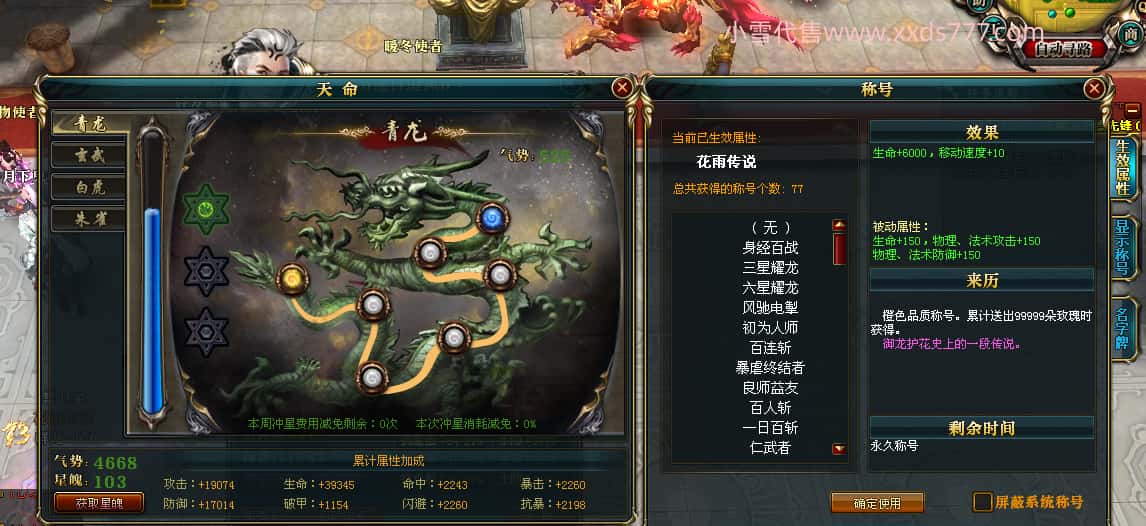This screenshot has width=1146, height=526.
Task: Click the middle dark hexagram emblem
Action: (x=206, y=271)
